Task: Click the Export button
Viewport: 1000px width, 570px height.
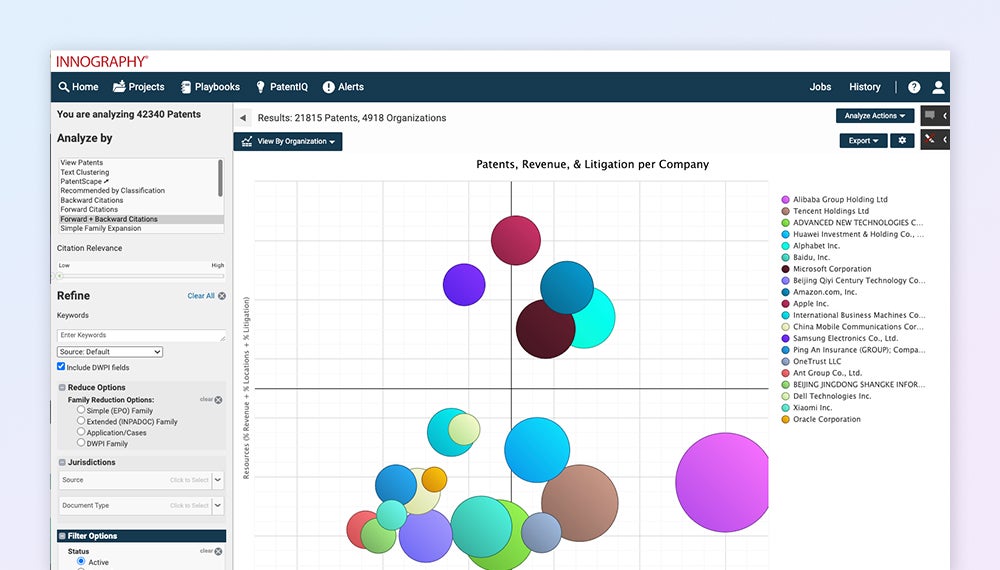Action: (x=863, y=141)
